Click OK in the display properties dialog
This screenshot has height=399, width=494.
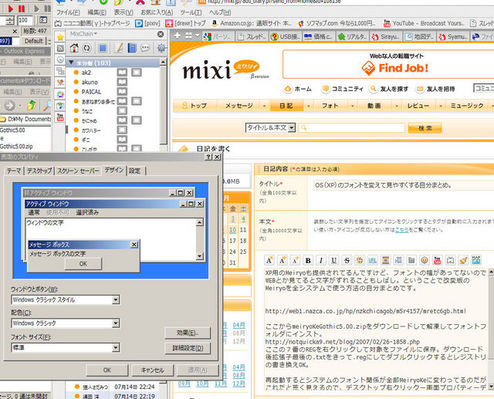tap(107, 370)
